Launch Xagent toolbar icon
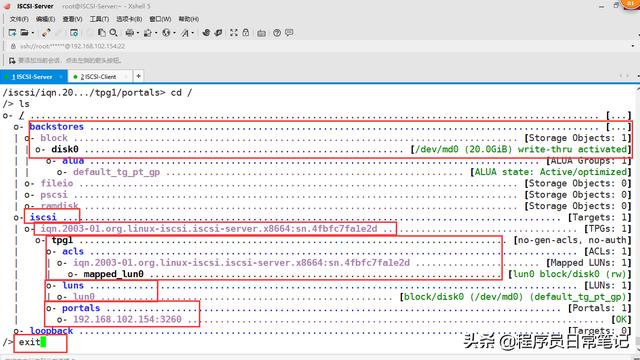This screenshot has height=360, width=640. tap(218, 33)
